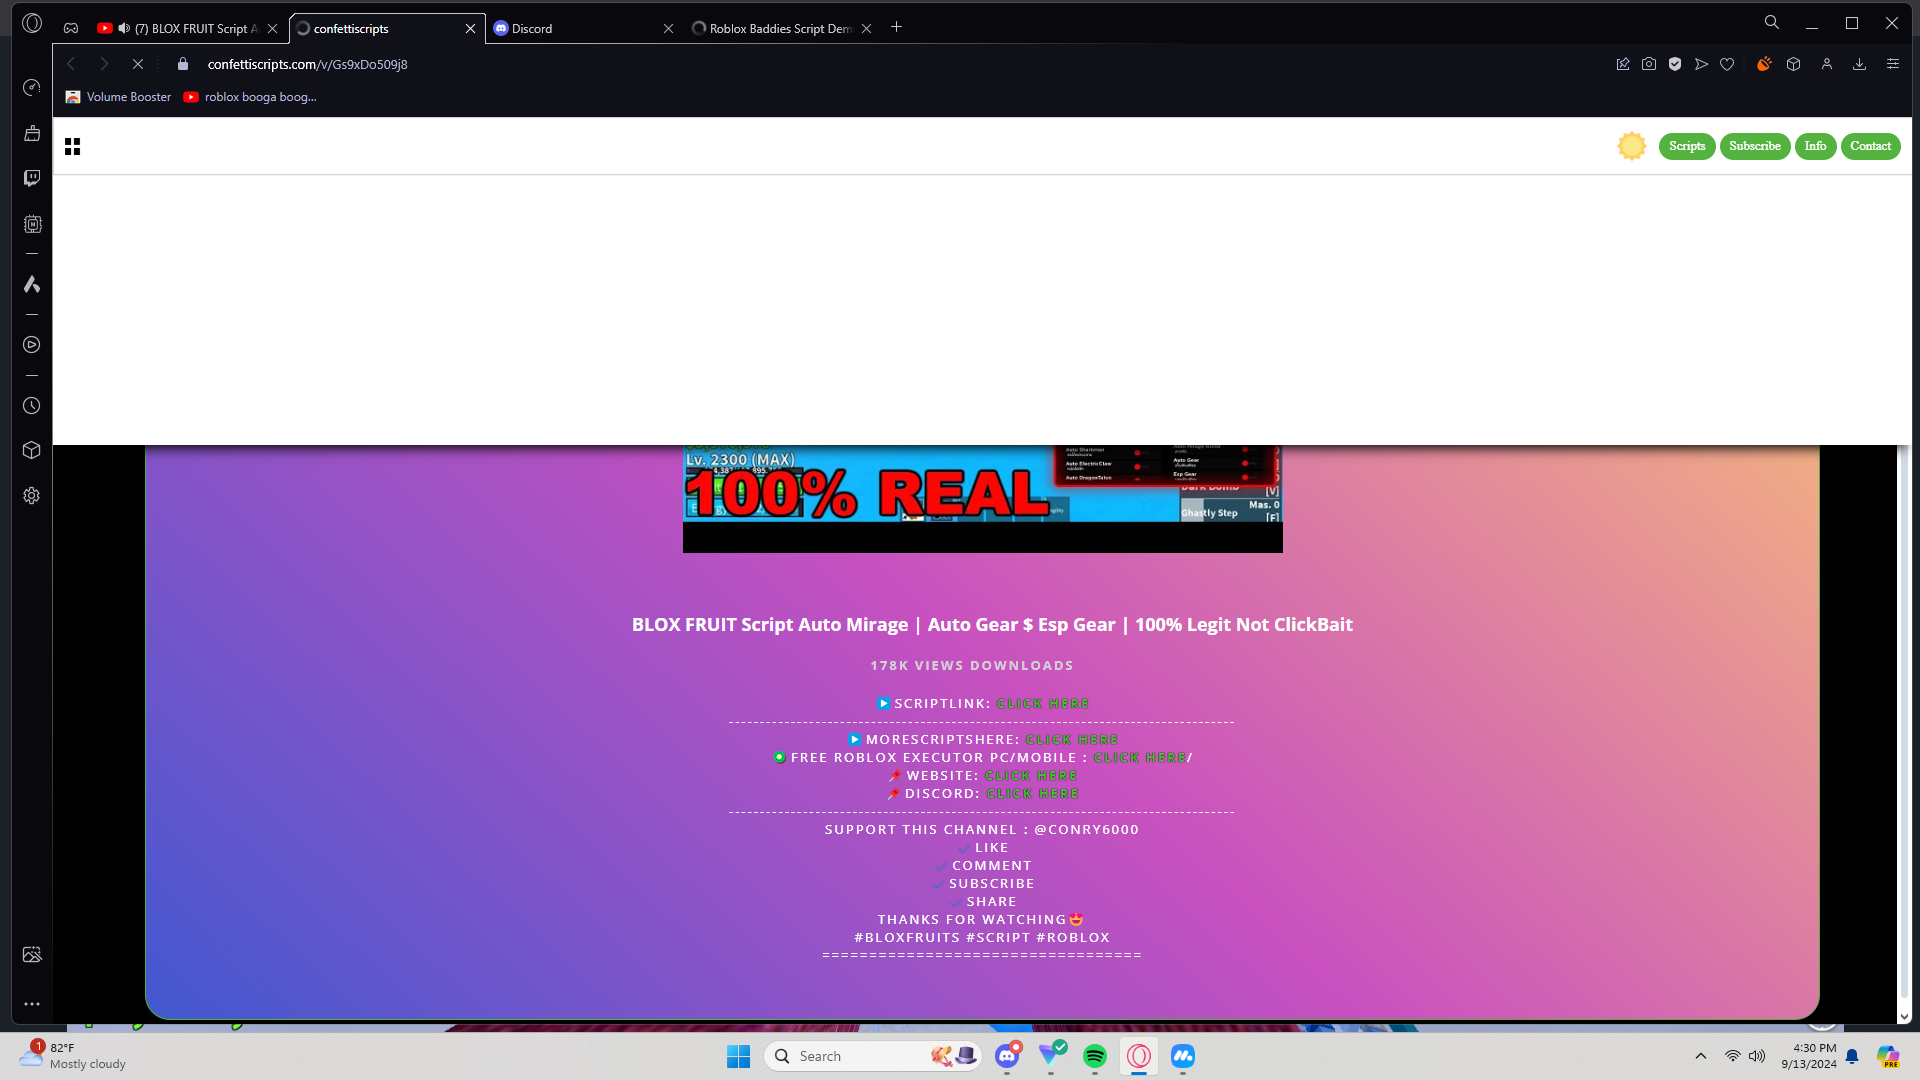This screenshot has width=1920, height=1080.
Task: Select the confettiscripts tab
Action: tap(387, 28)
